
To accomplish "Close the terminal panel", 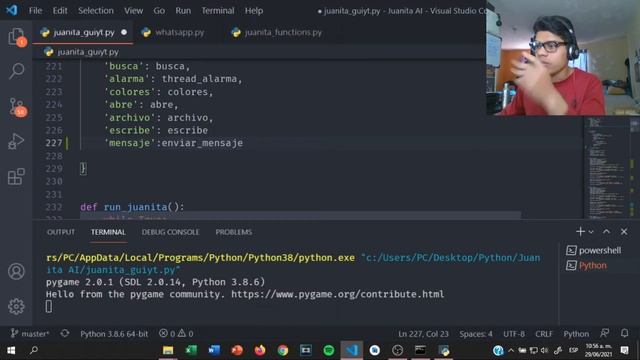I will coord(624,231).
